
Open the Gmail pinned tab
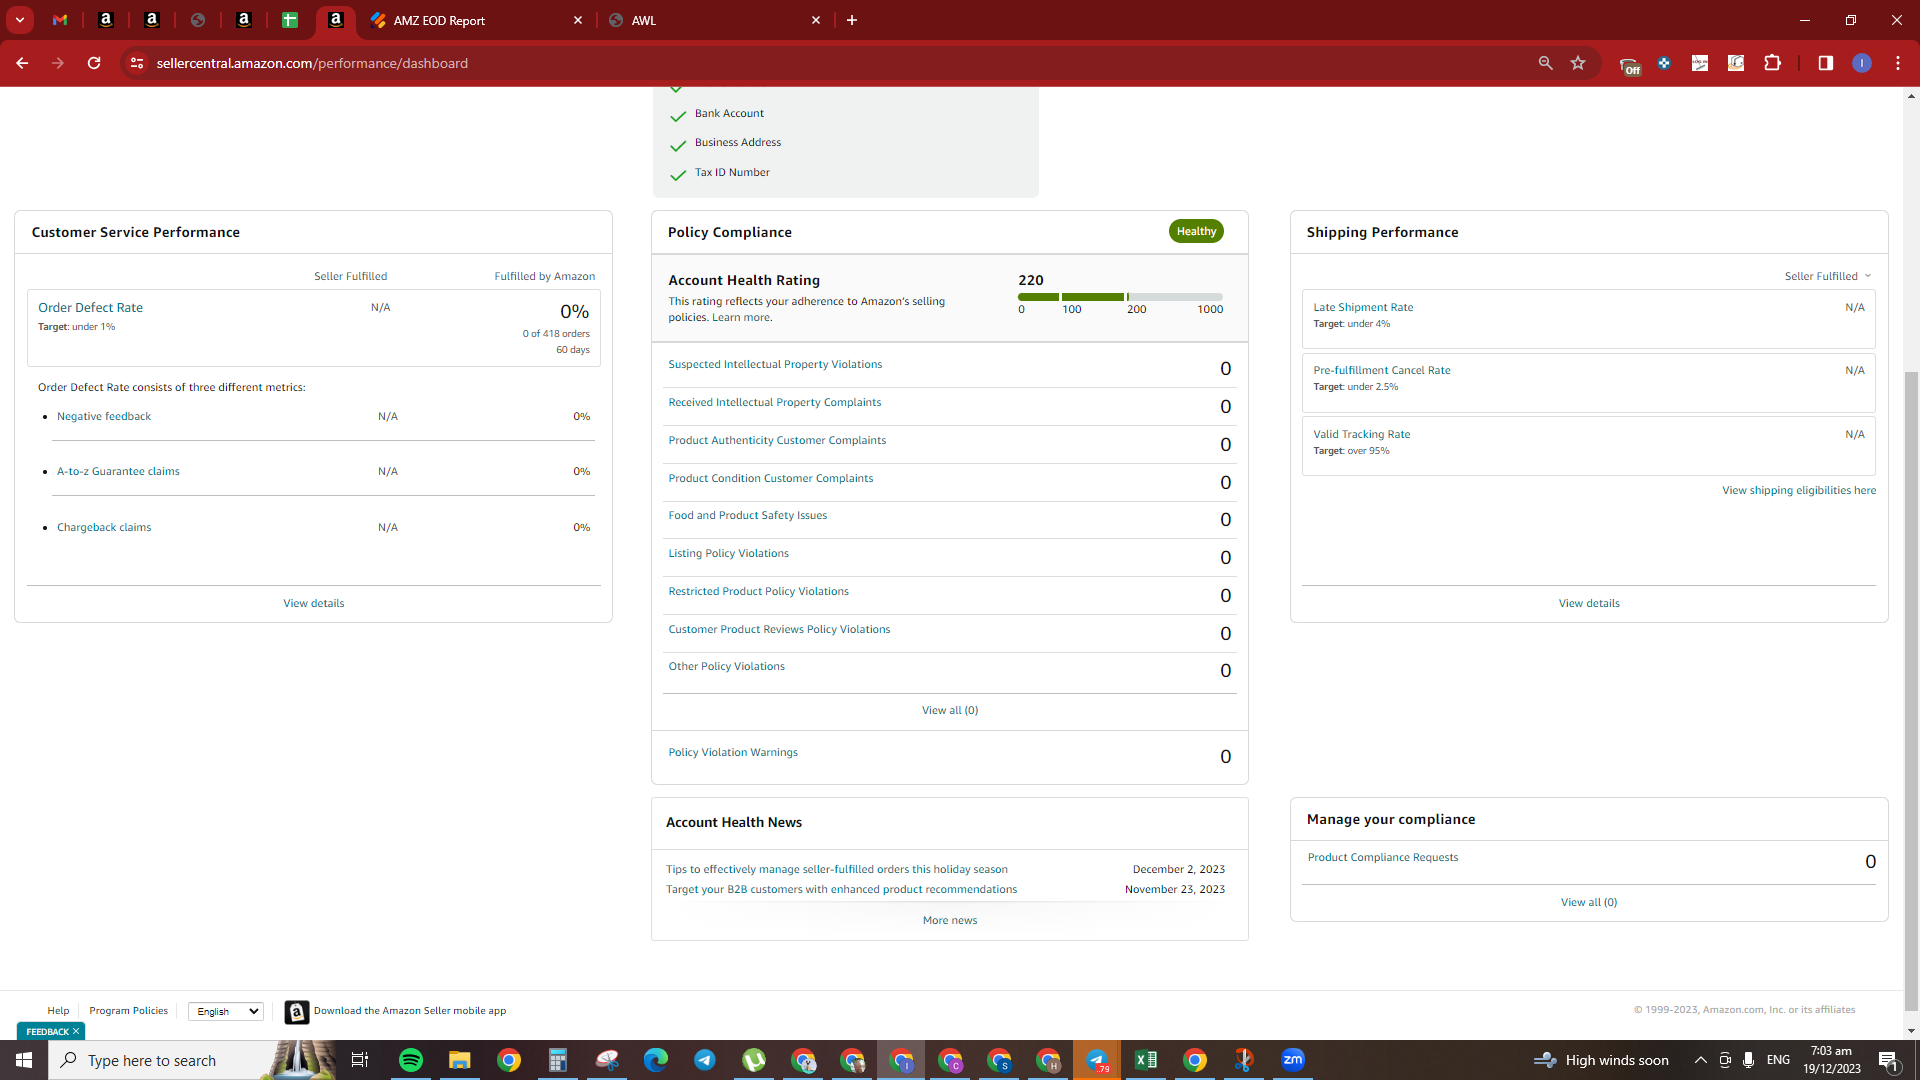(x=60, y=20)
